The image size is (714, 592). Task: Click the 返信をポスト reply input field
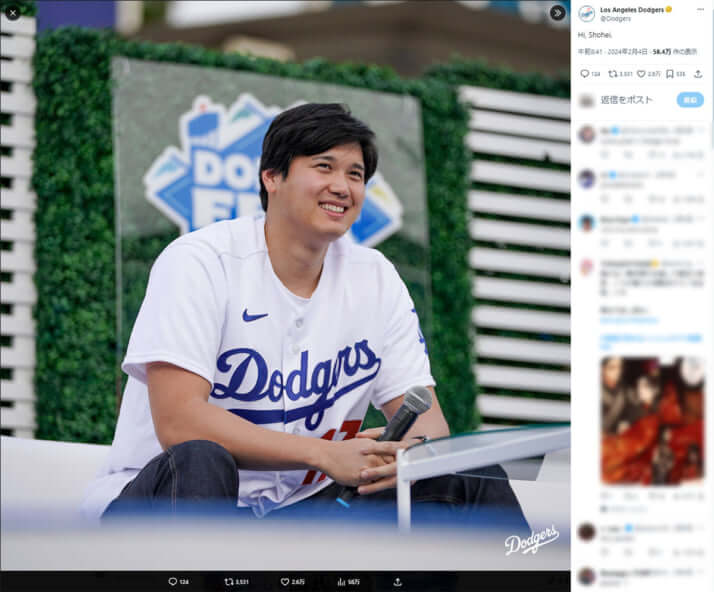(x=627, y=100)
